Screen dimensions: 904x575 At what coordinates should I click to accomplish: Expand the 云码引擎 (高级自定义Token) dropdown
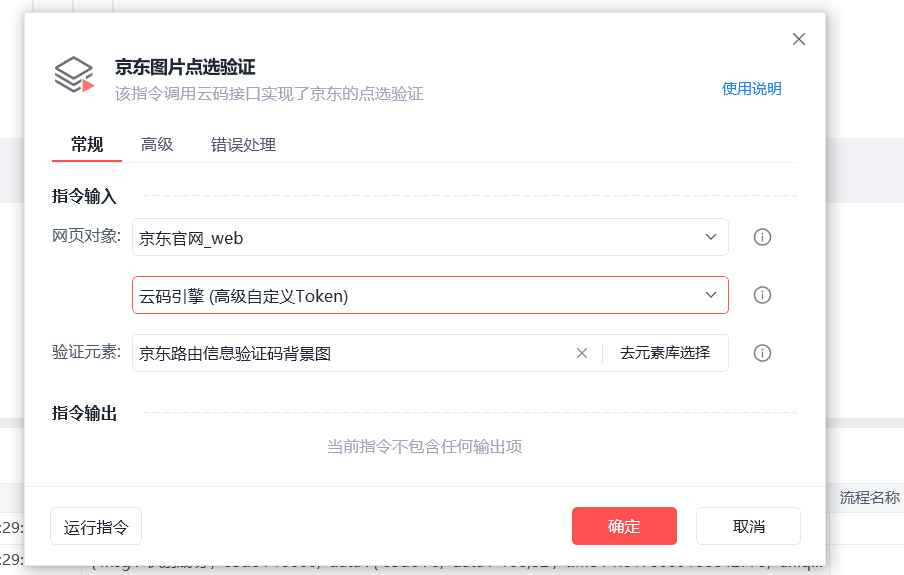pyautogui.click(x=430, y=295)
